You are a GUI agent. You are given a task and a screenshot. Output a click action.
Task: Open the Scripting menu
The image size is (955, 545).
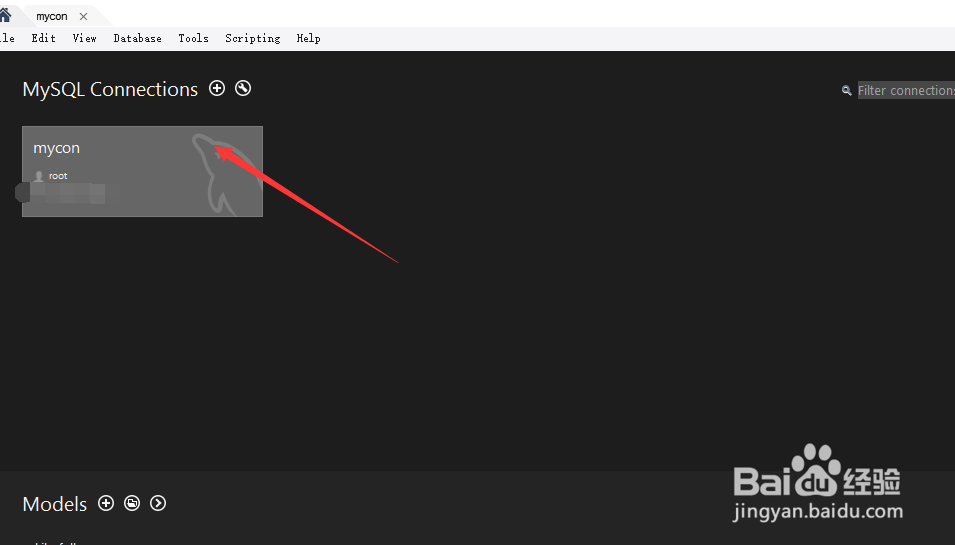pyautogui.click(x=253, y=38)
